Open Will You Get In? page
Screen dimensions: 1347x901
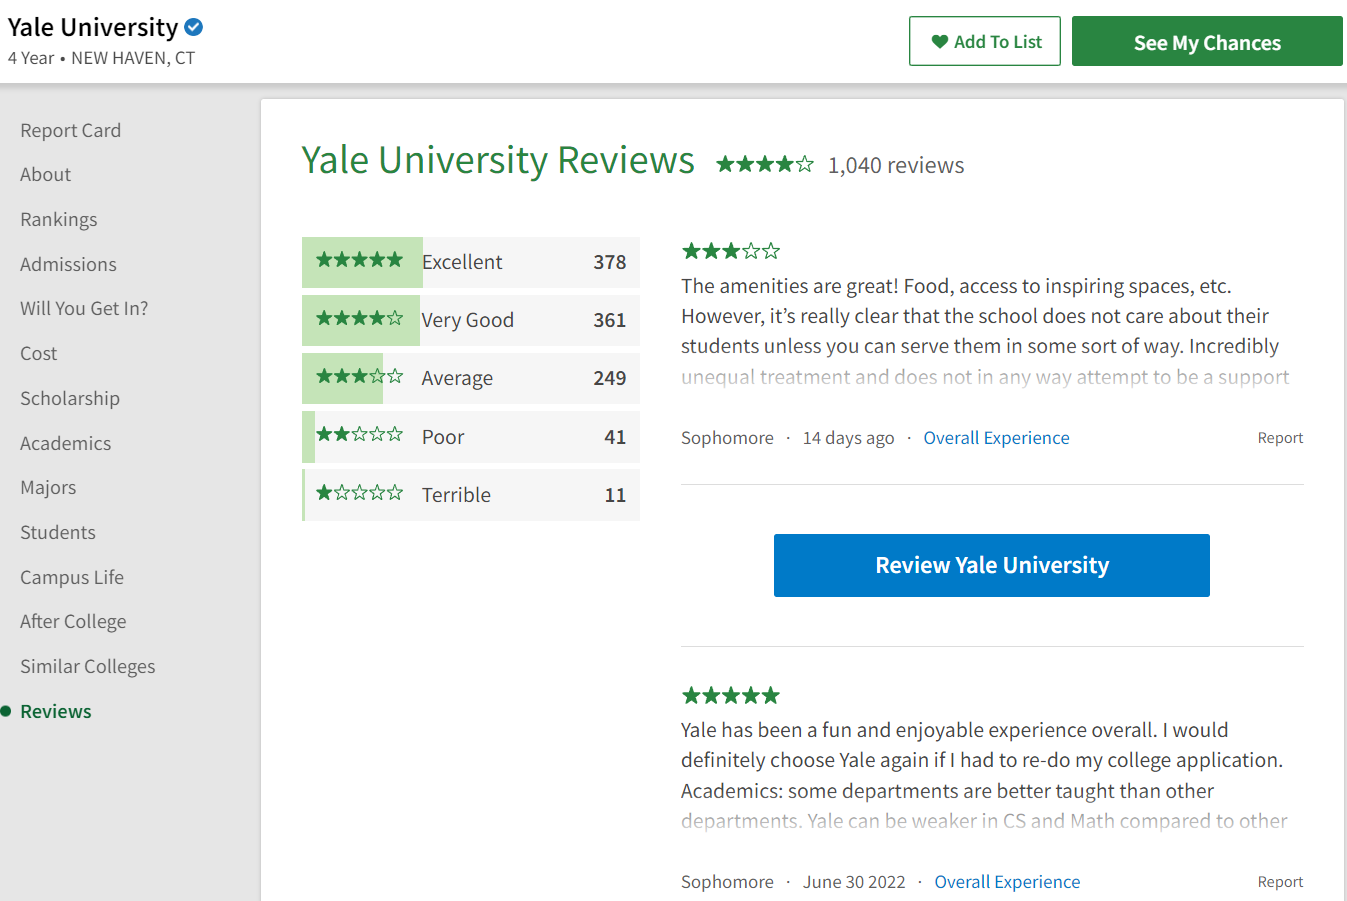(84, 308)
